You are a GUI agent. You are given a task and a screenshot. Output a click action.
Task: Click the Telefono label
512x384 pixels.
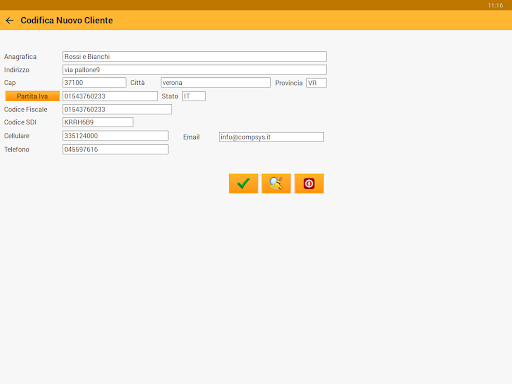point(17,149)
